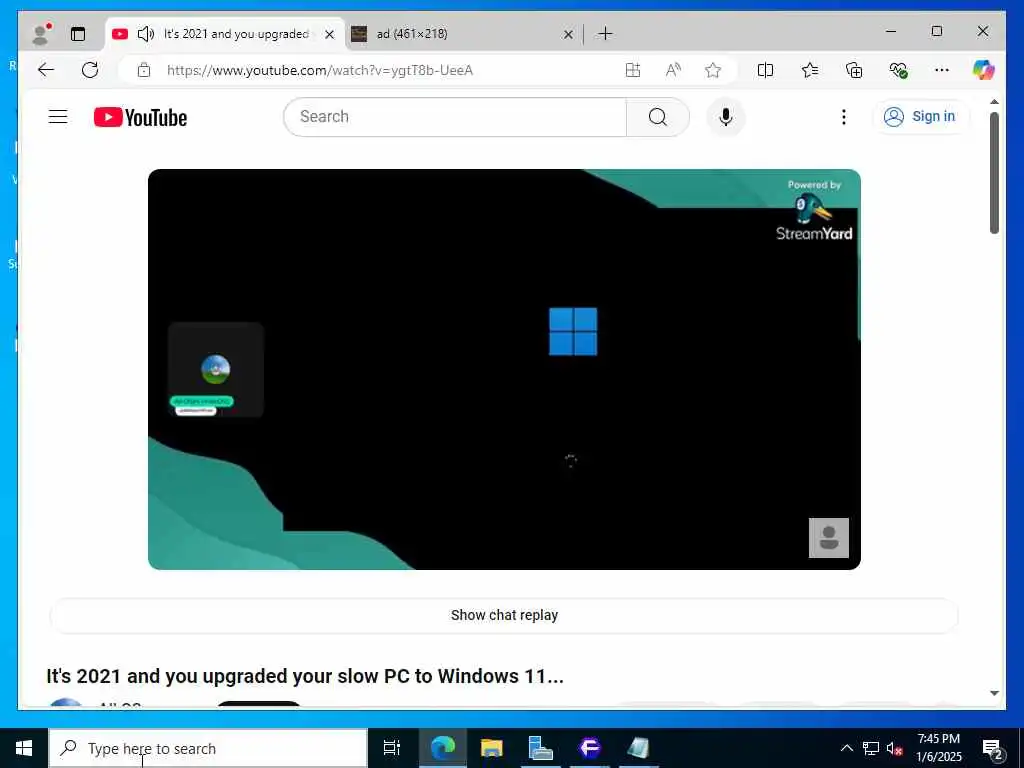Screen dimensions: 1024x768
Task: Open Microsoft Edge from the taskbar
Action: [443, 748]
